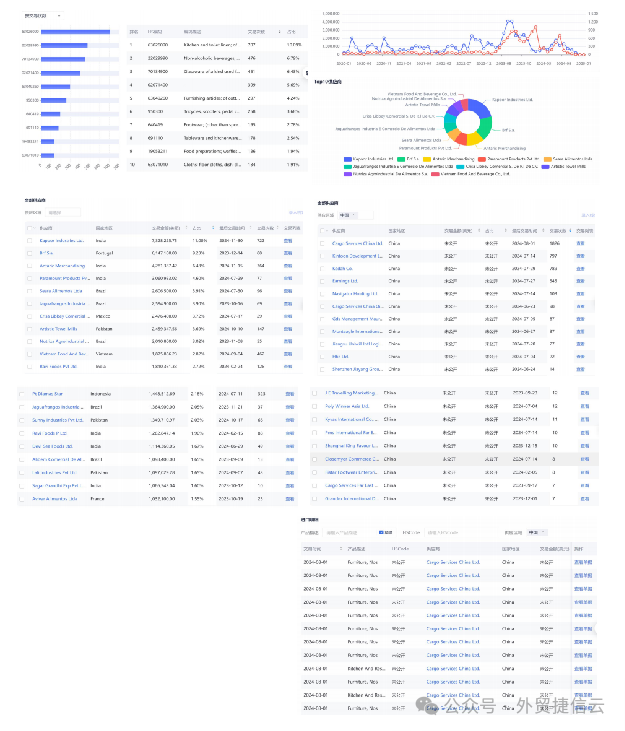Screen dimensions: 625x731
Task: Click the Kapoor Industries donut chart label
Action: [513, 100]
